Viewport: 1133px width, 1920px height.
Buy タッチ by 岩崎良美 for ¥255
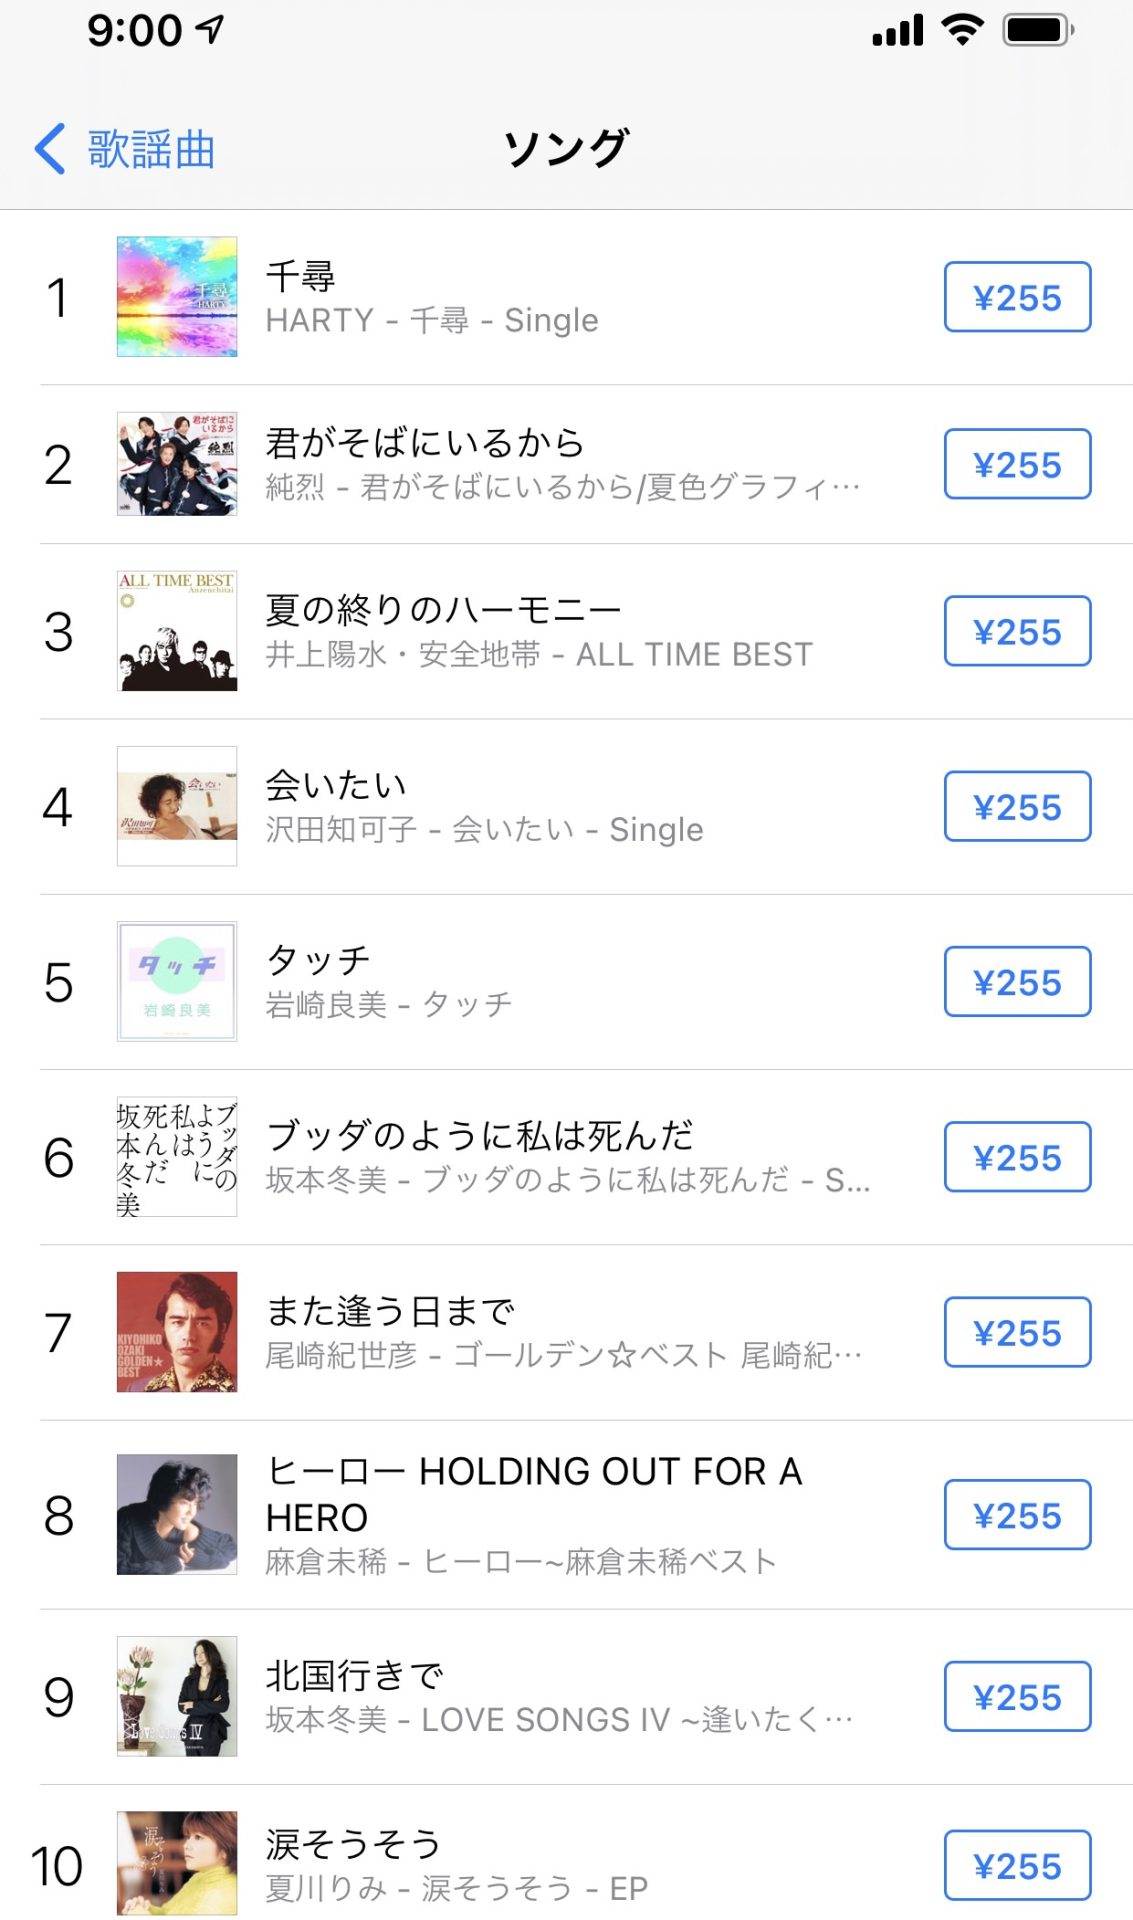click(x=1017, y=981)
